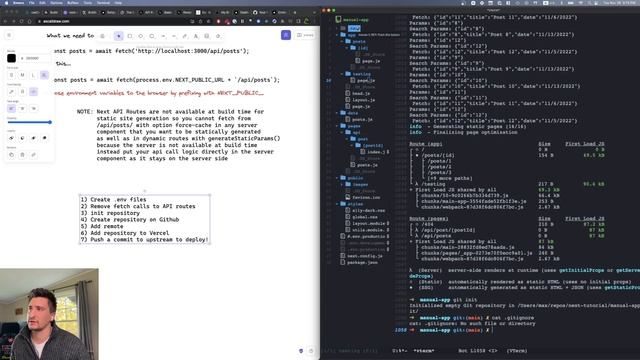Send element backward one layer
The height and width of the screenshot is (360, 640).
pyautogui.click(x=22, y=138)
